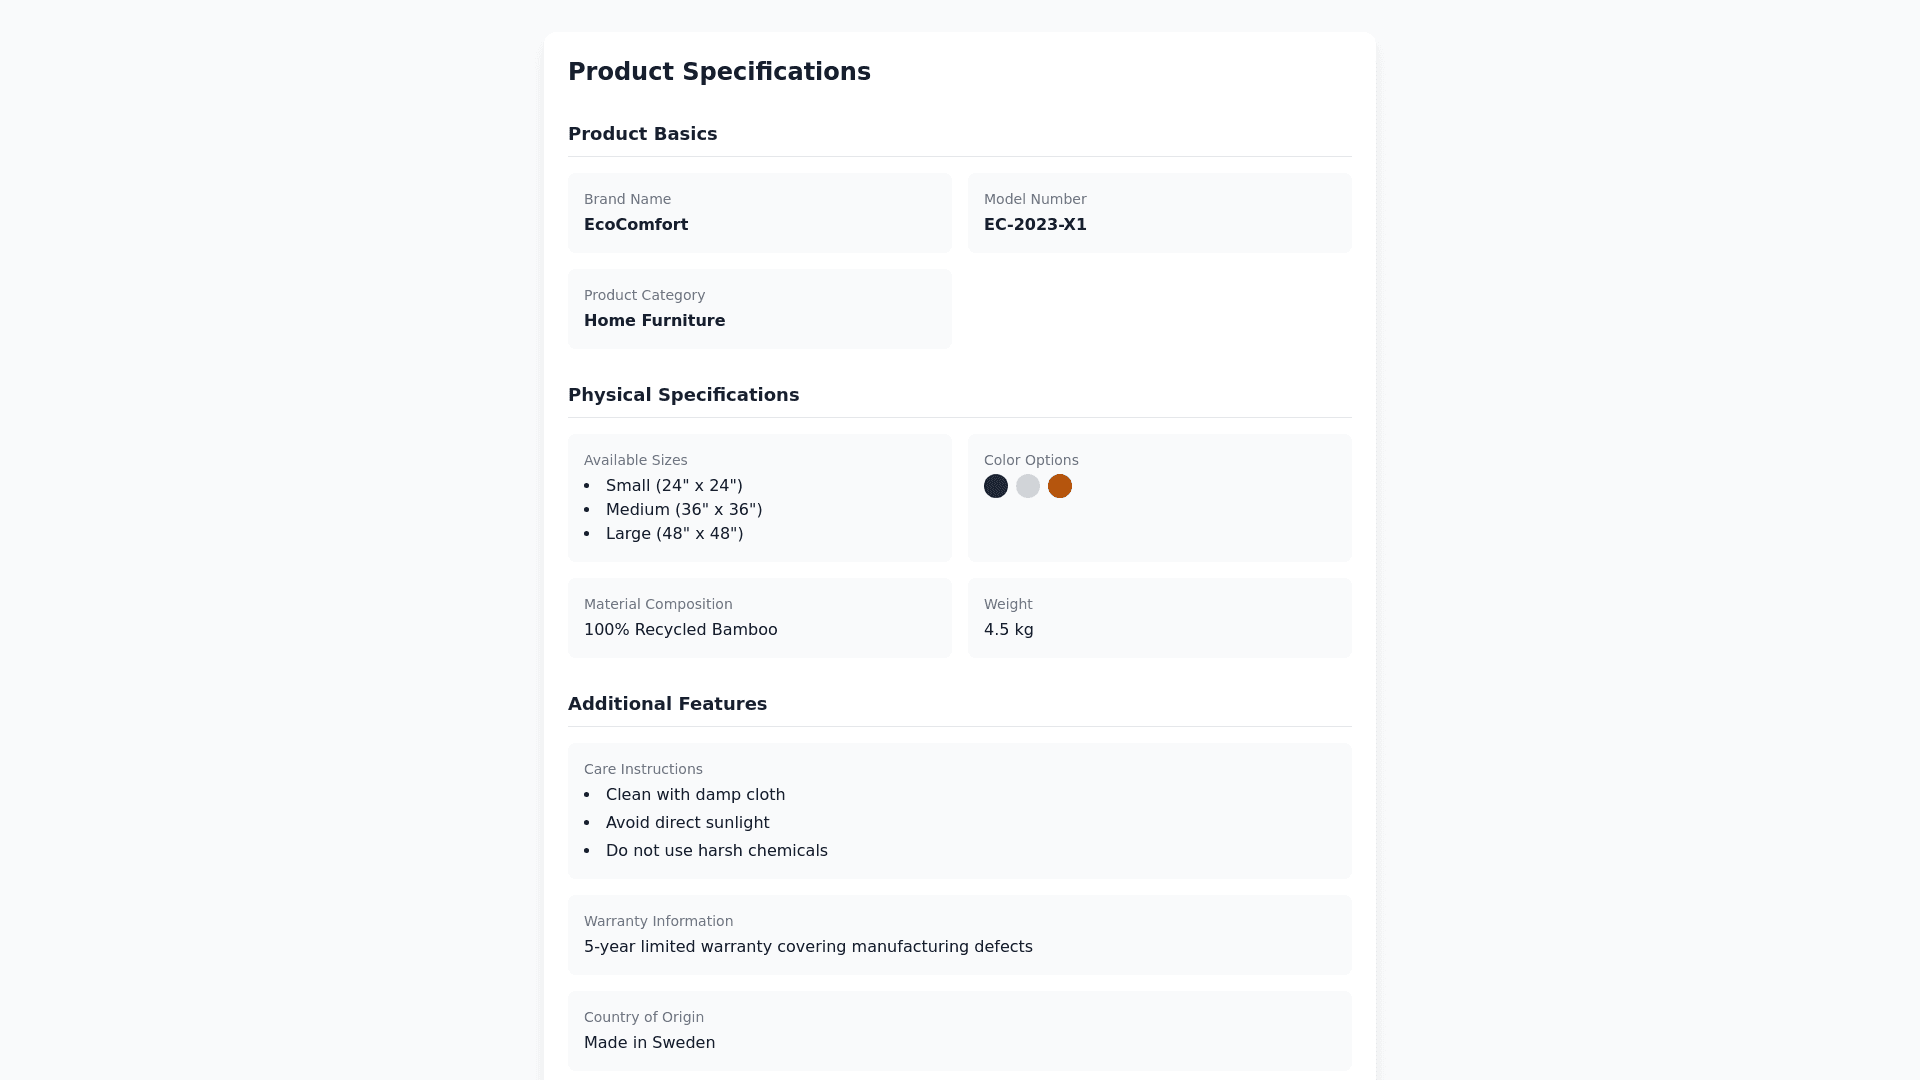Click the EcoComfort brand name value
The height and width of the screenshot is (1080, 1920).
tap(636, 225)
